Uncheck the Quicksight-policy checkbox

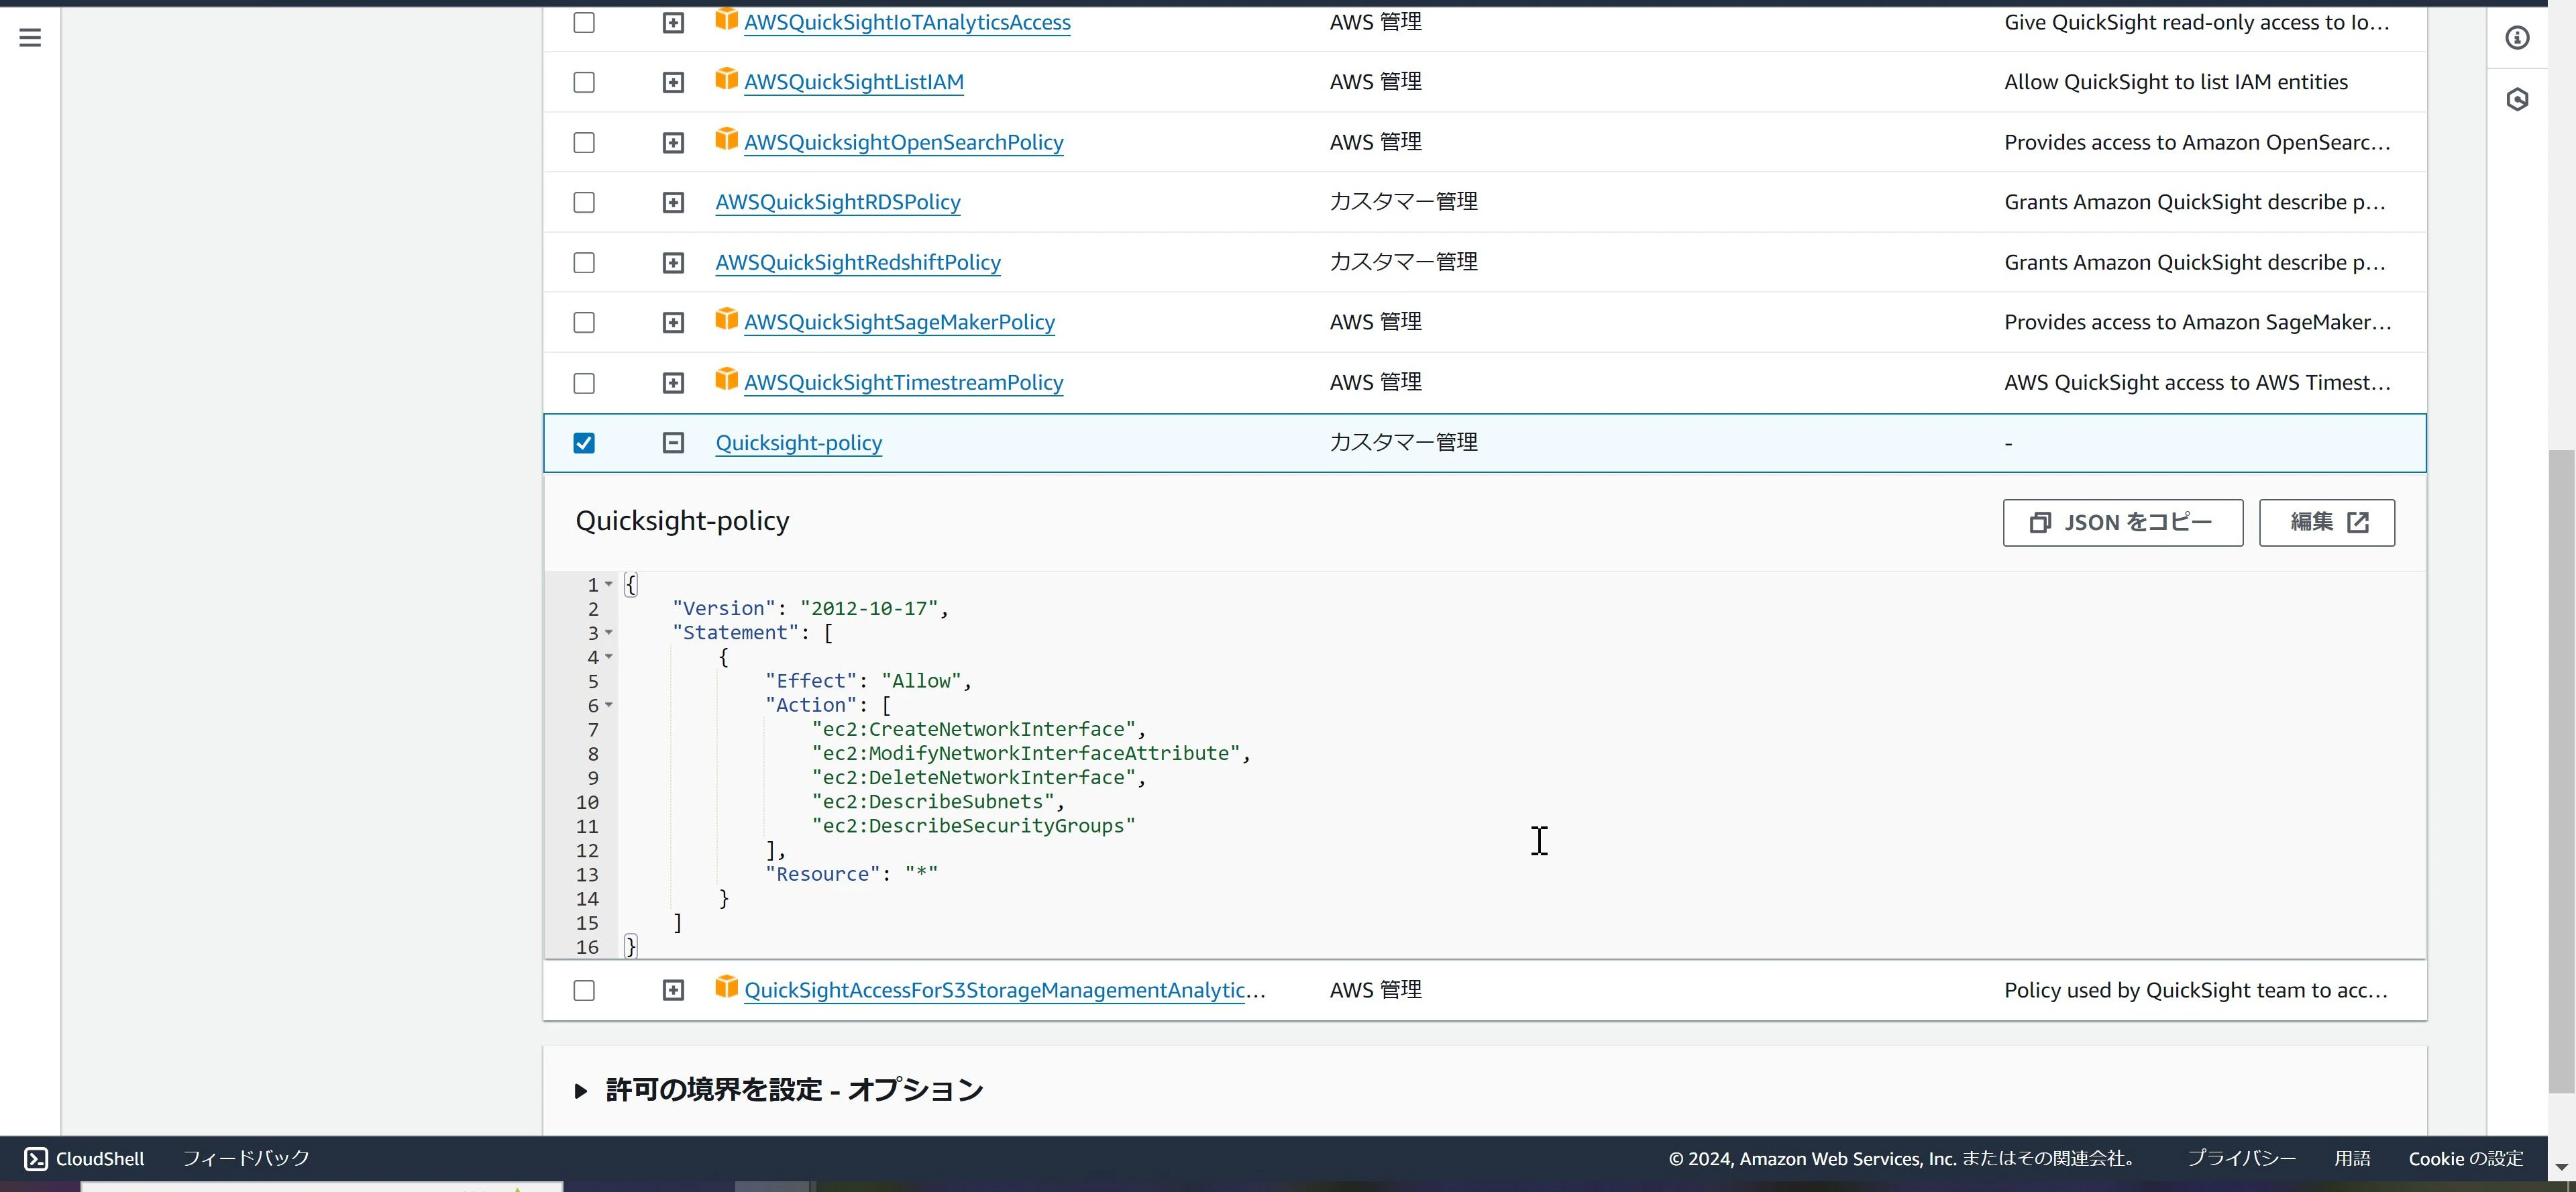click(584, 442)
